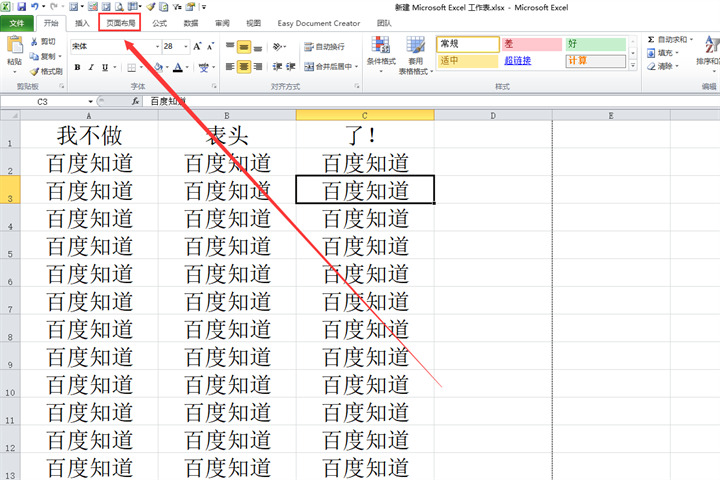Viewport: 720px width, 480px height.
Task: Click the phonetic guide 文 icon
Action: (x=203, y=68)
